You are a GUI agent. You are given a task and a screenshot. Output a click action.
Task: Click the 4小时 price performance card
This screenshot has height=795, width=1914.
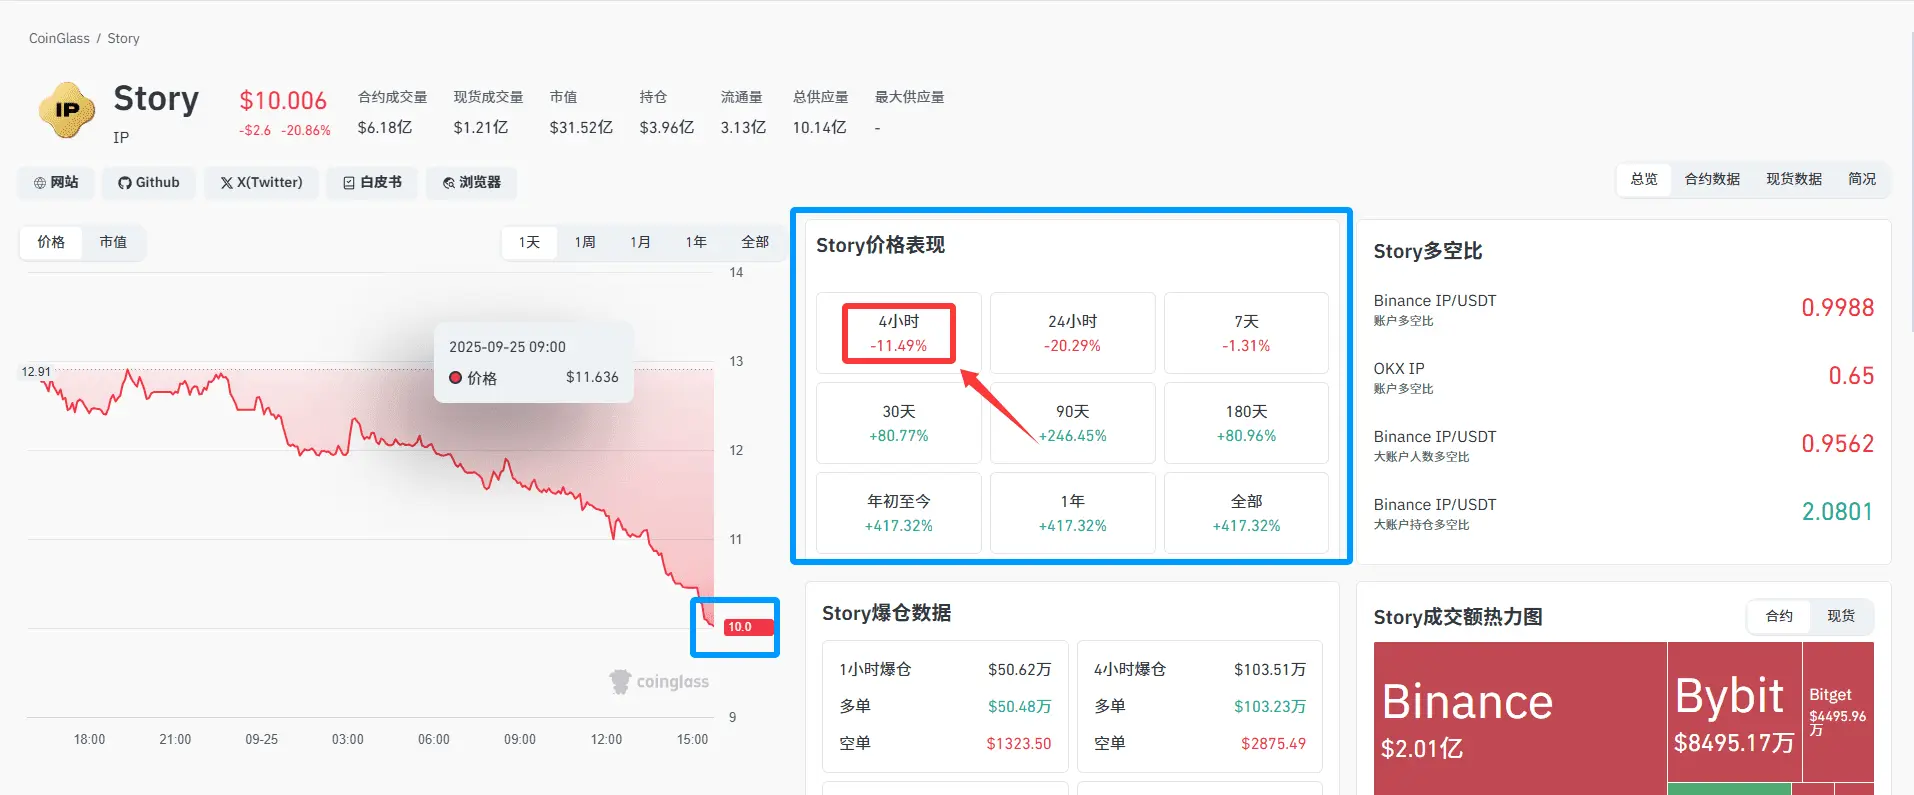(x=899, y=333)
